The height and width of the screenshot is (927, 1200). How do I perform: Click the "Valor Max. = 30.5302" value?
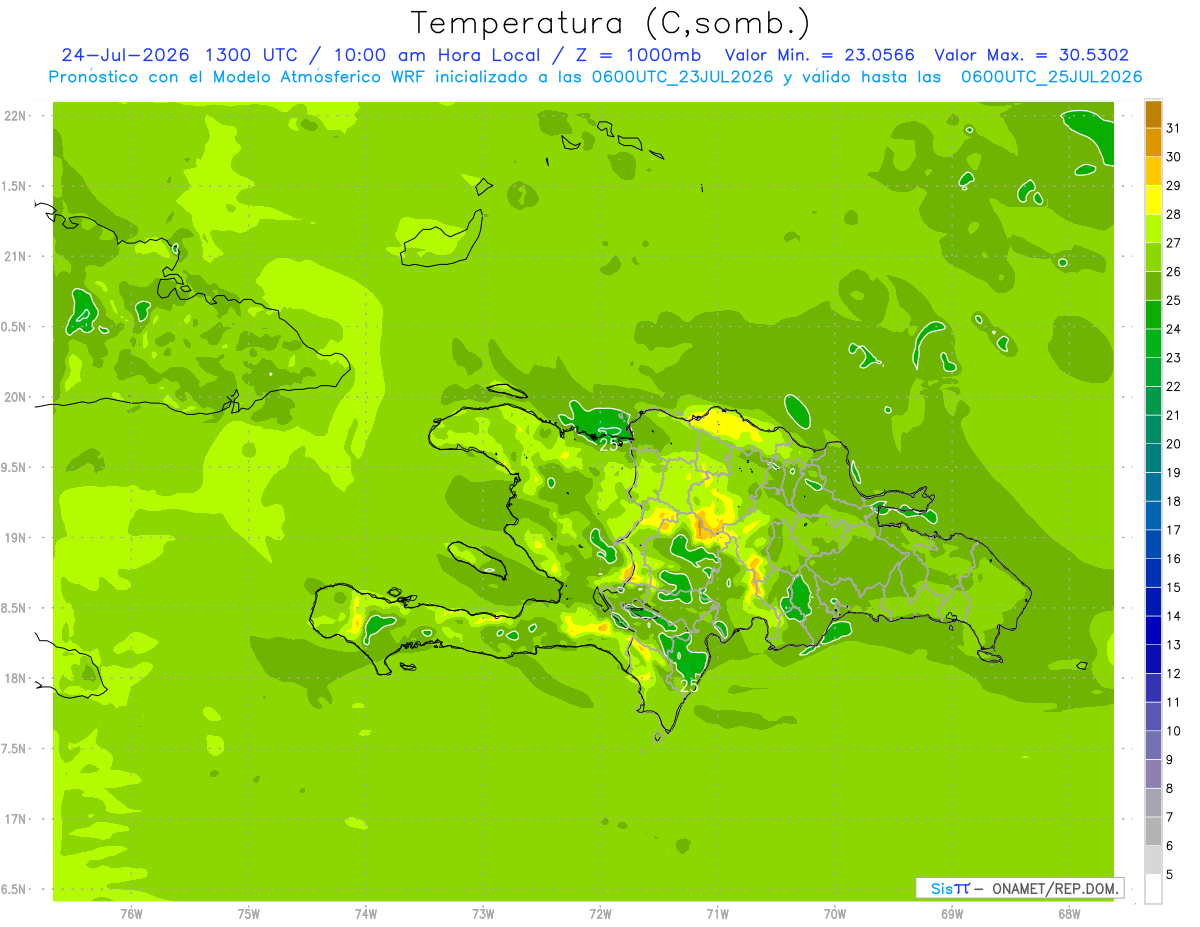pyautogui.click(x=1032, y=55)
